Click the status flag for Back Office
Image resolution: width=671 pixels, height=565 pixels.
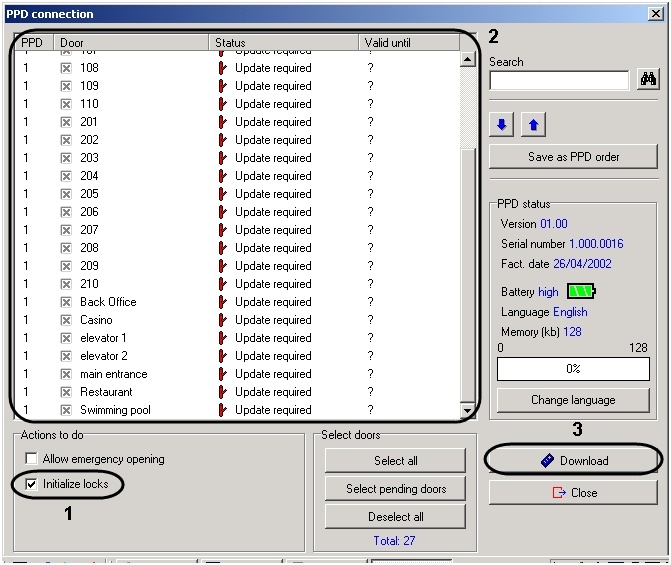[222, 302]
